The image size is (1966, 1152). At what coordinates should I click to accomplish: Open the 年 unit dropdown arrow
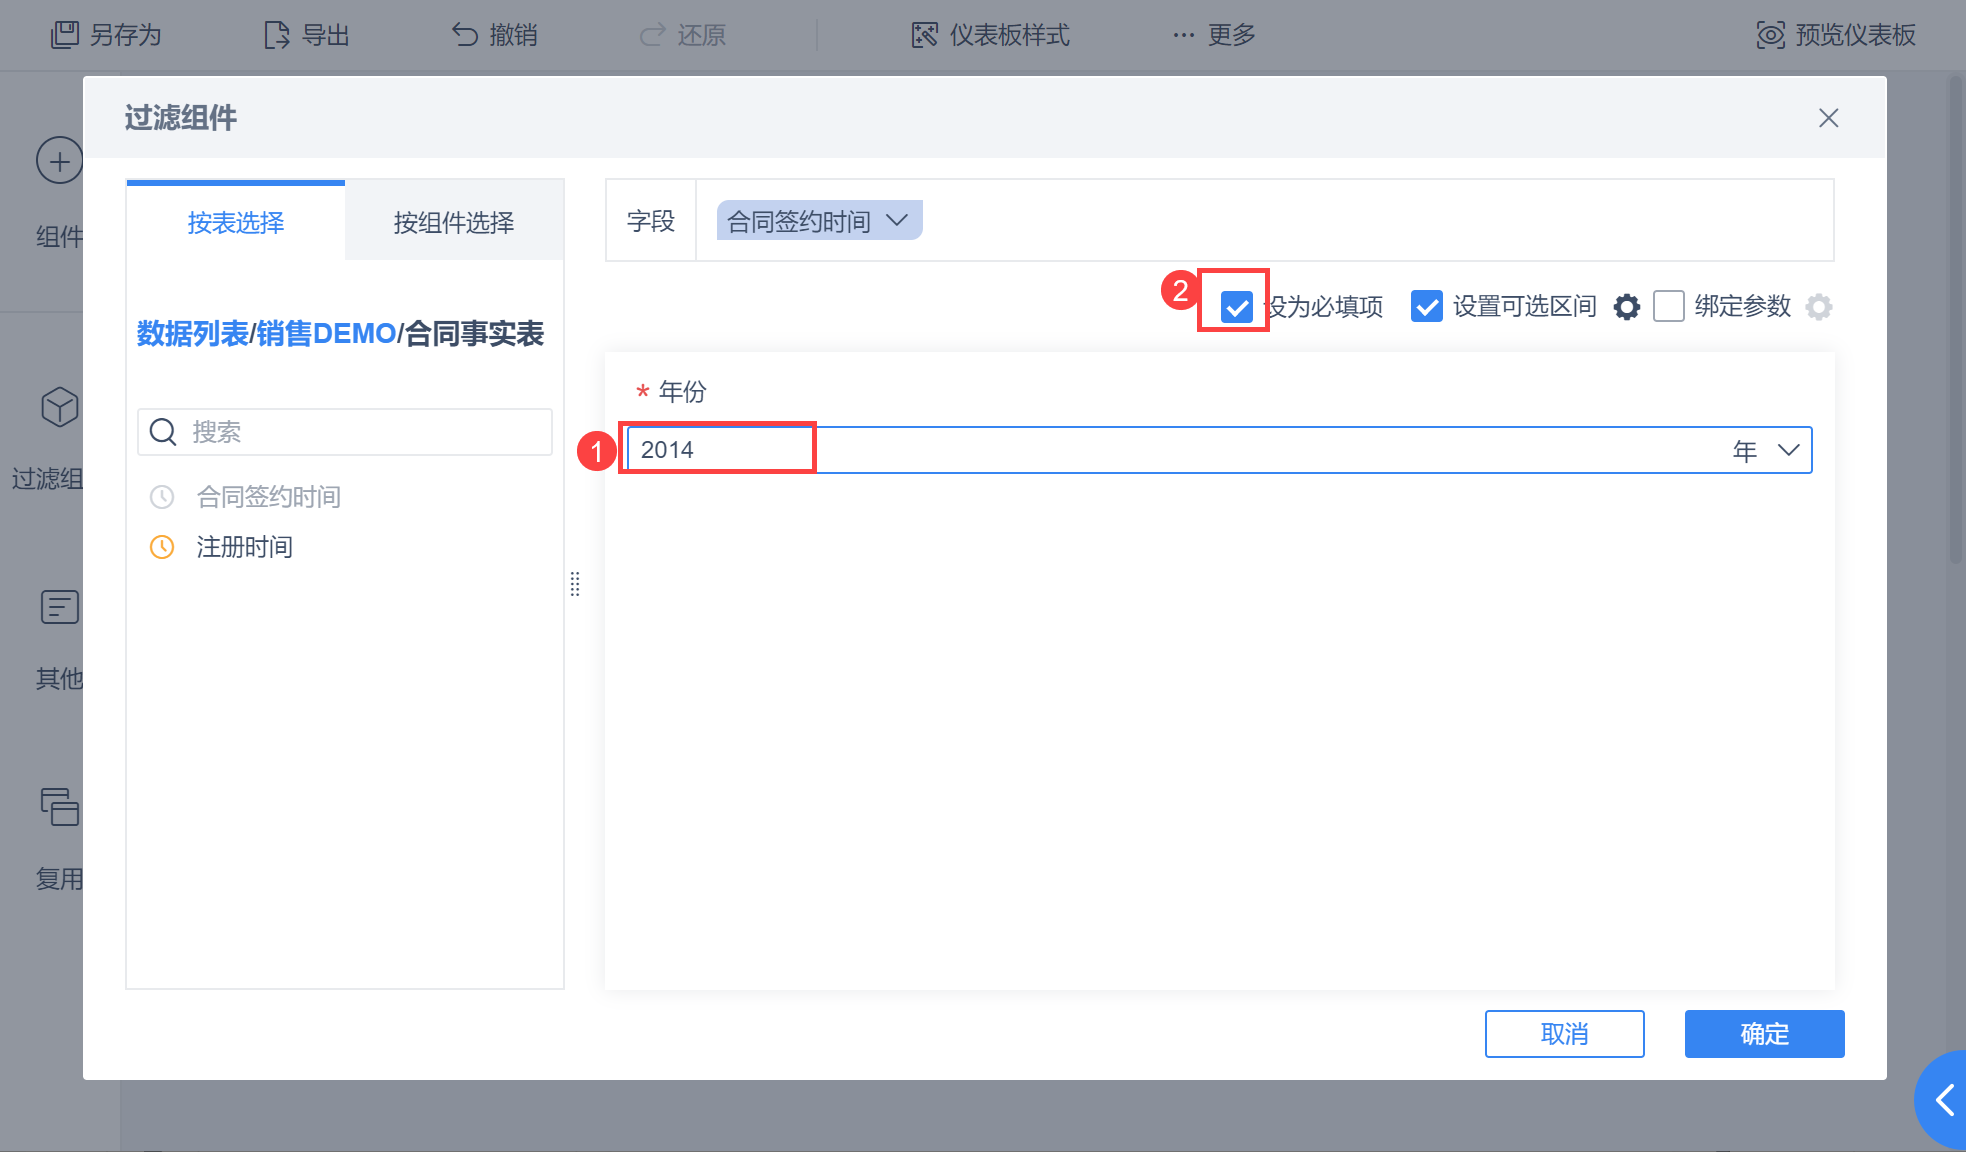click(1789, 450)
